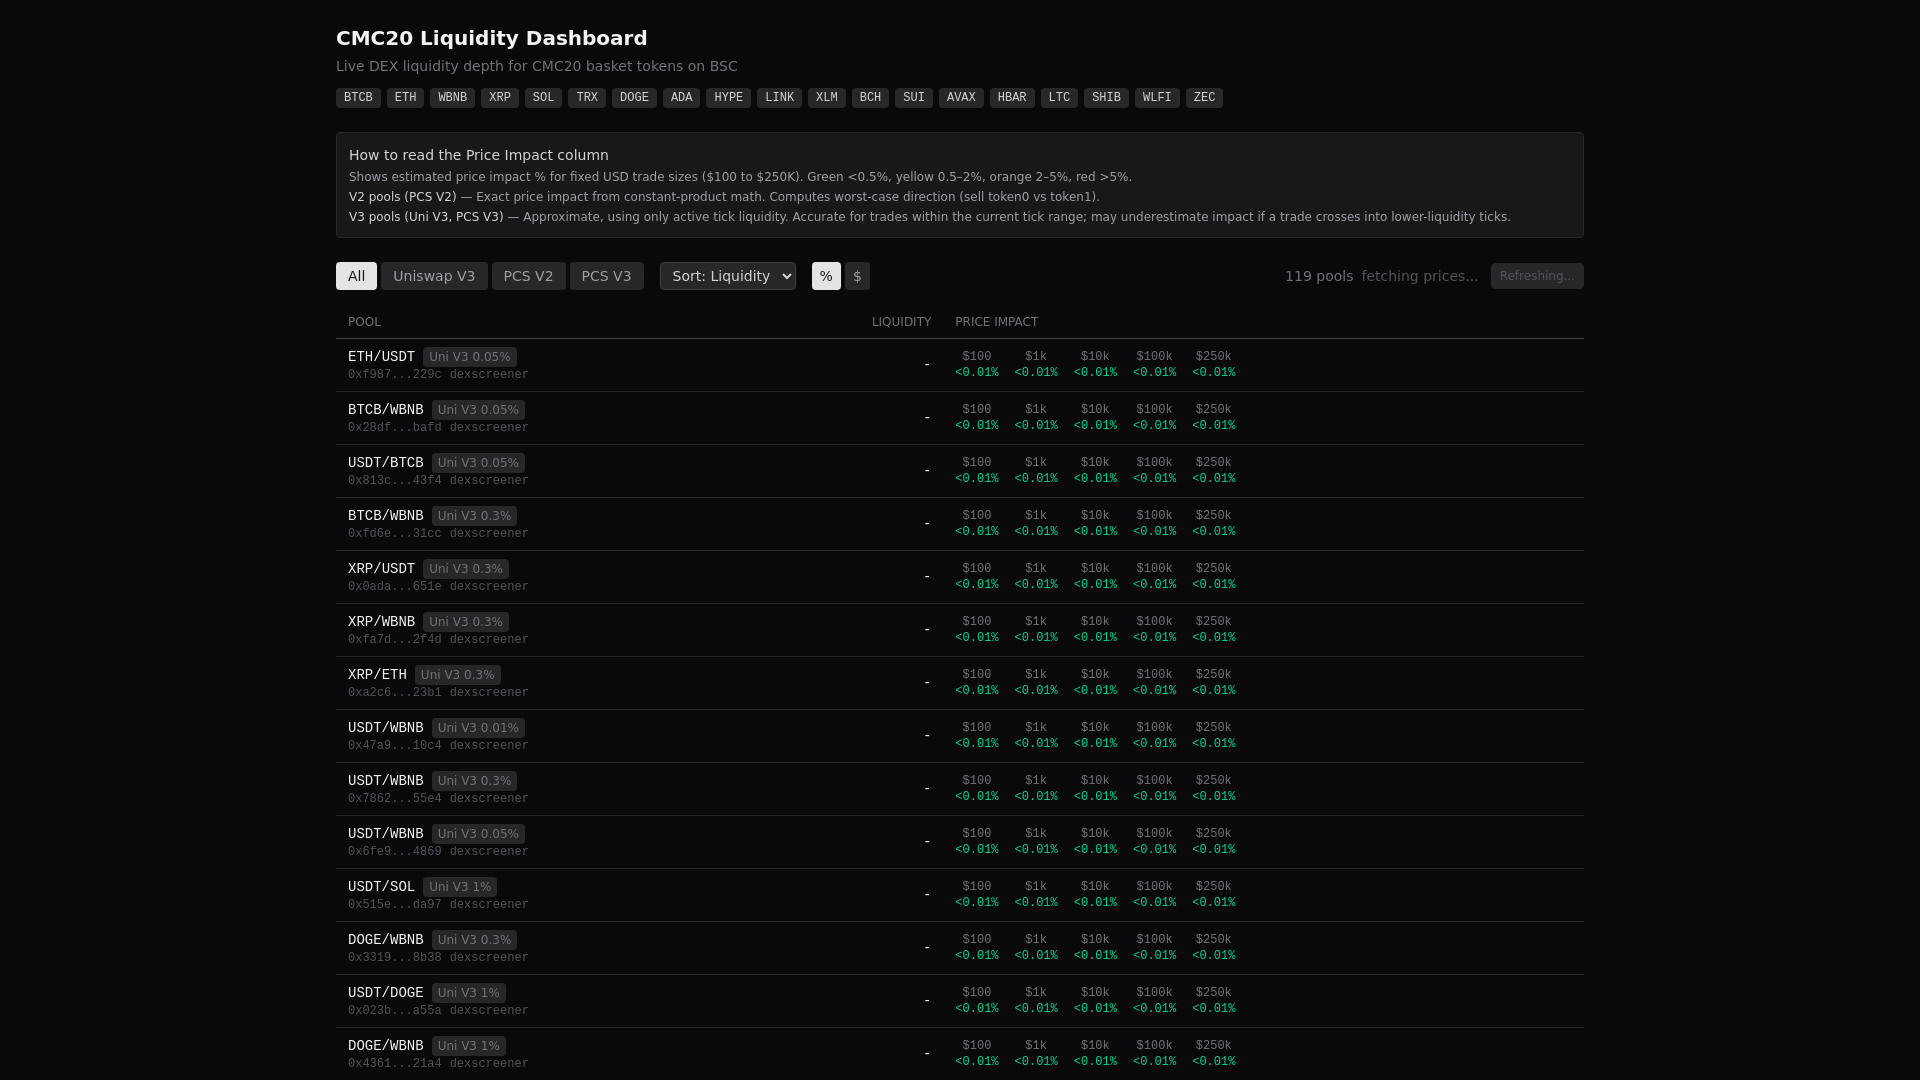Screen dimensions: 1920x1080
Task: Switch price impact to percent mode
Action: [826, 276]
